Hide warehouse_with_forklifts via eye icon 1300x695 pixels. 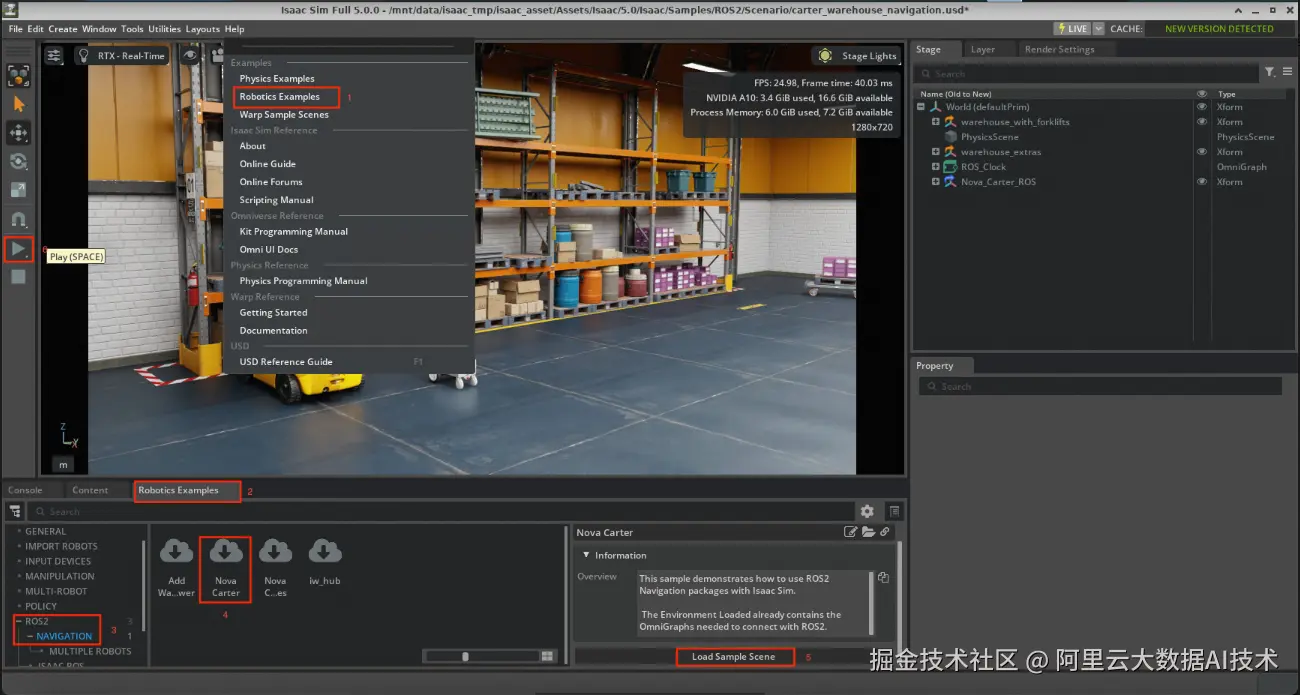coord(1201,122)
